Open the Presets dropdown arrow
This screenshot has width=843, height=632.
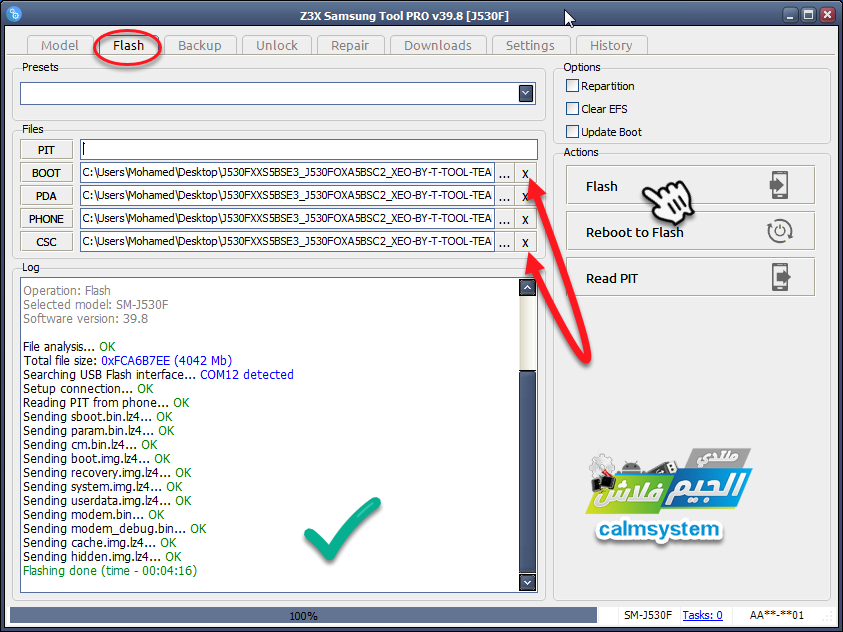tap(526, 93)
